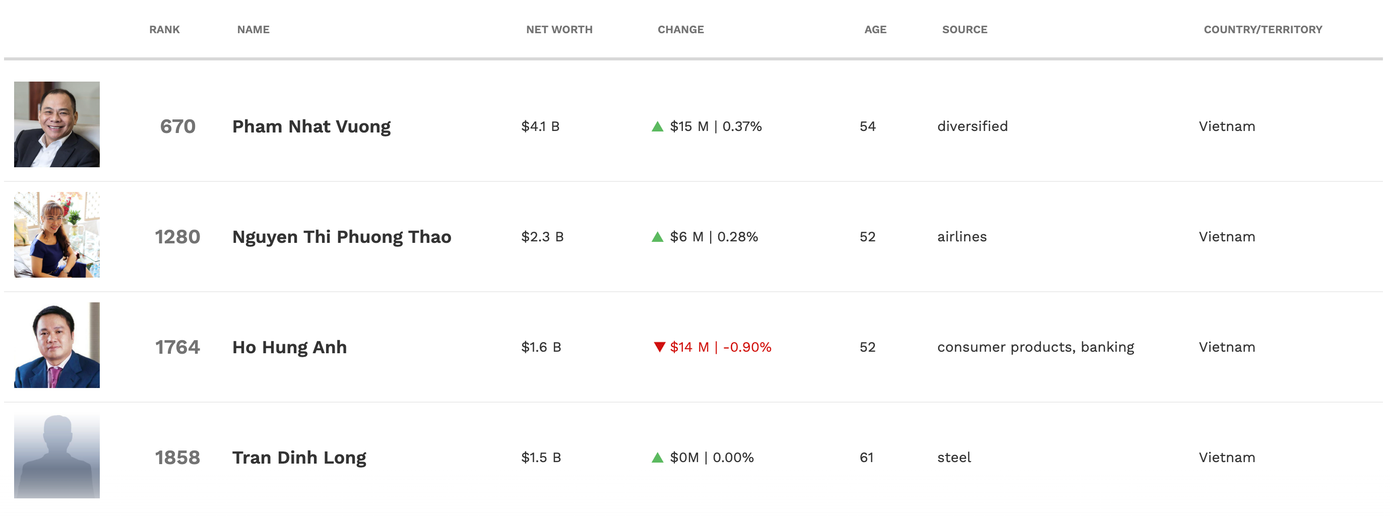This screenshot has width=1390, height=521.
Task: Sort by the RANK column header
Action: (x=165, y=30)
